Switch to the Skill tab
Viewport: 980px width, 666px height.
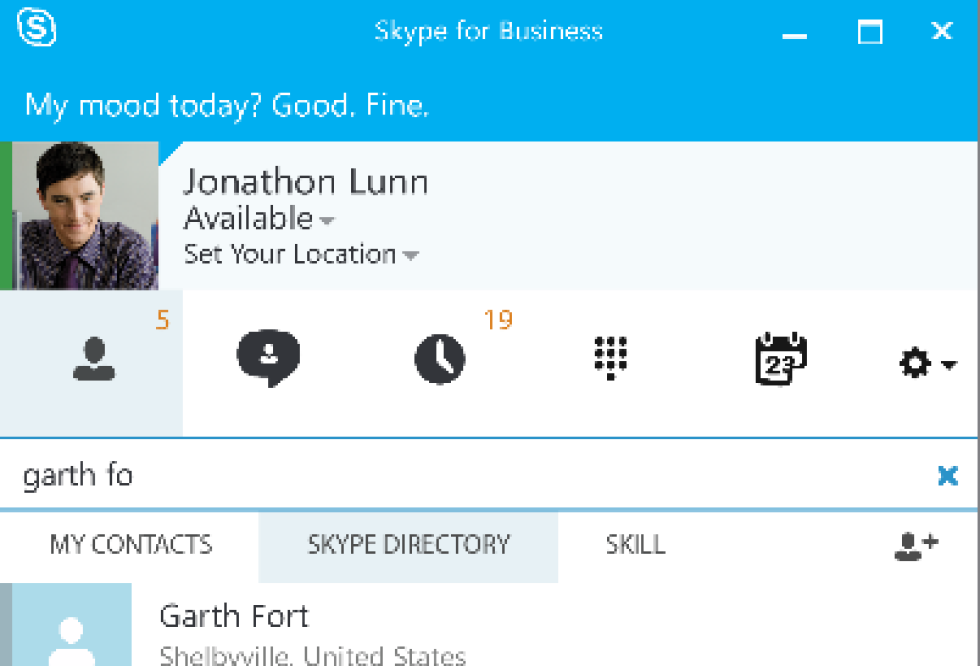pos(635,545)
